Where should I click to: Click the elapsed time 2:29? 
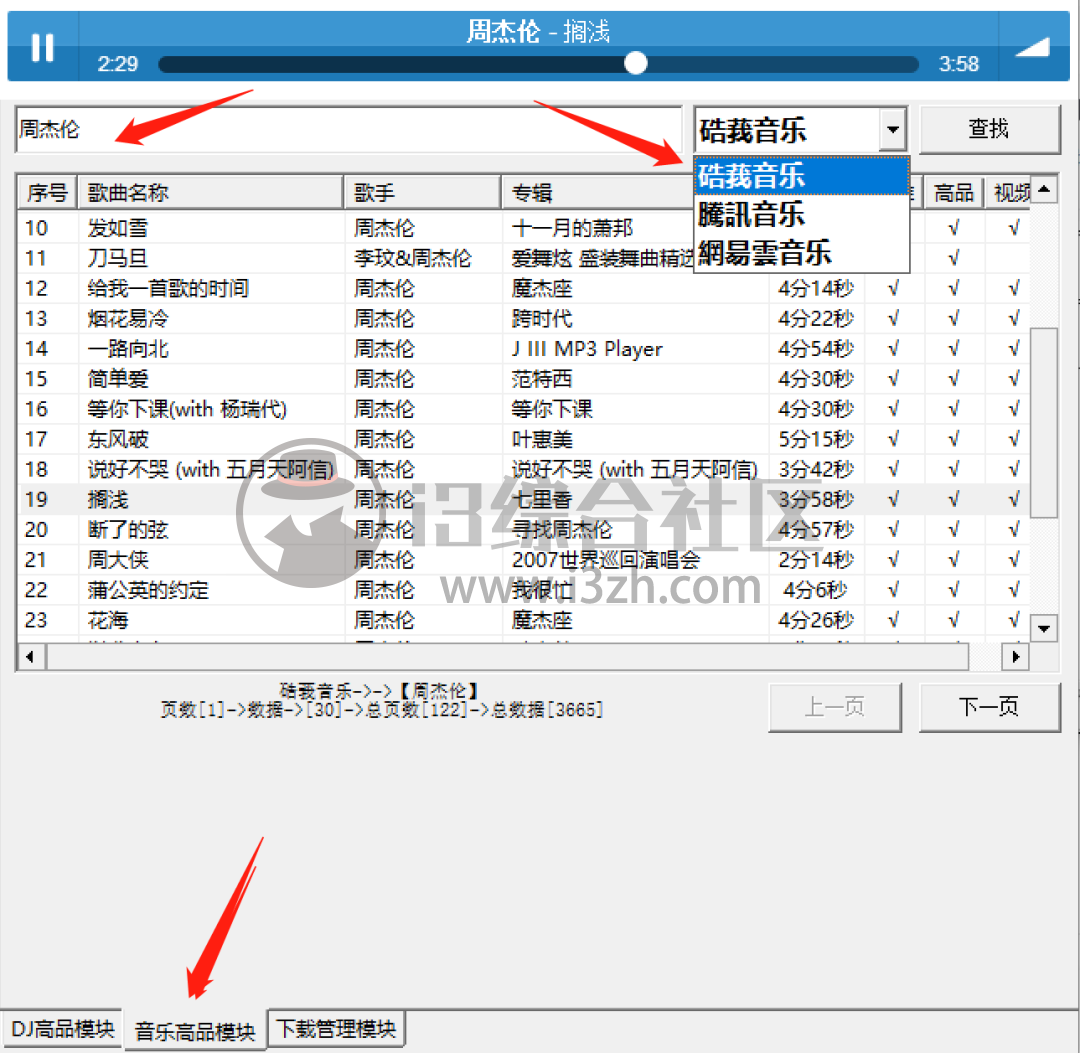coord(118,64)
